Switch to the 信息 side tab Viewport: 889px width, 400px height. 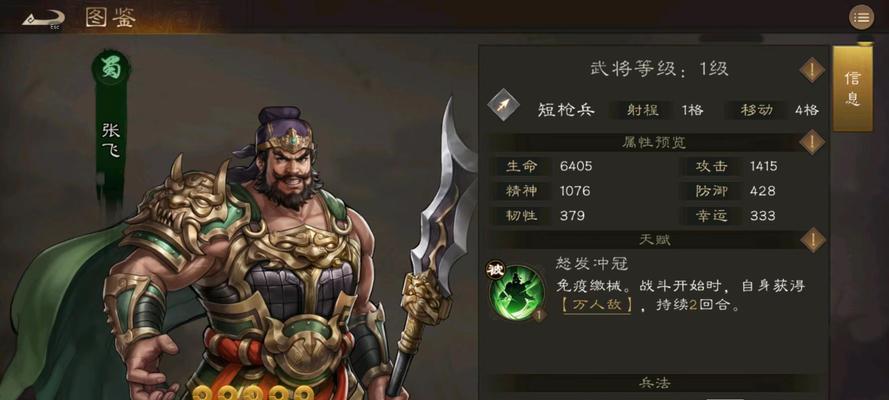coord(852,89)
